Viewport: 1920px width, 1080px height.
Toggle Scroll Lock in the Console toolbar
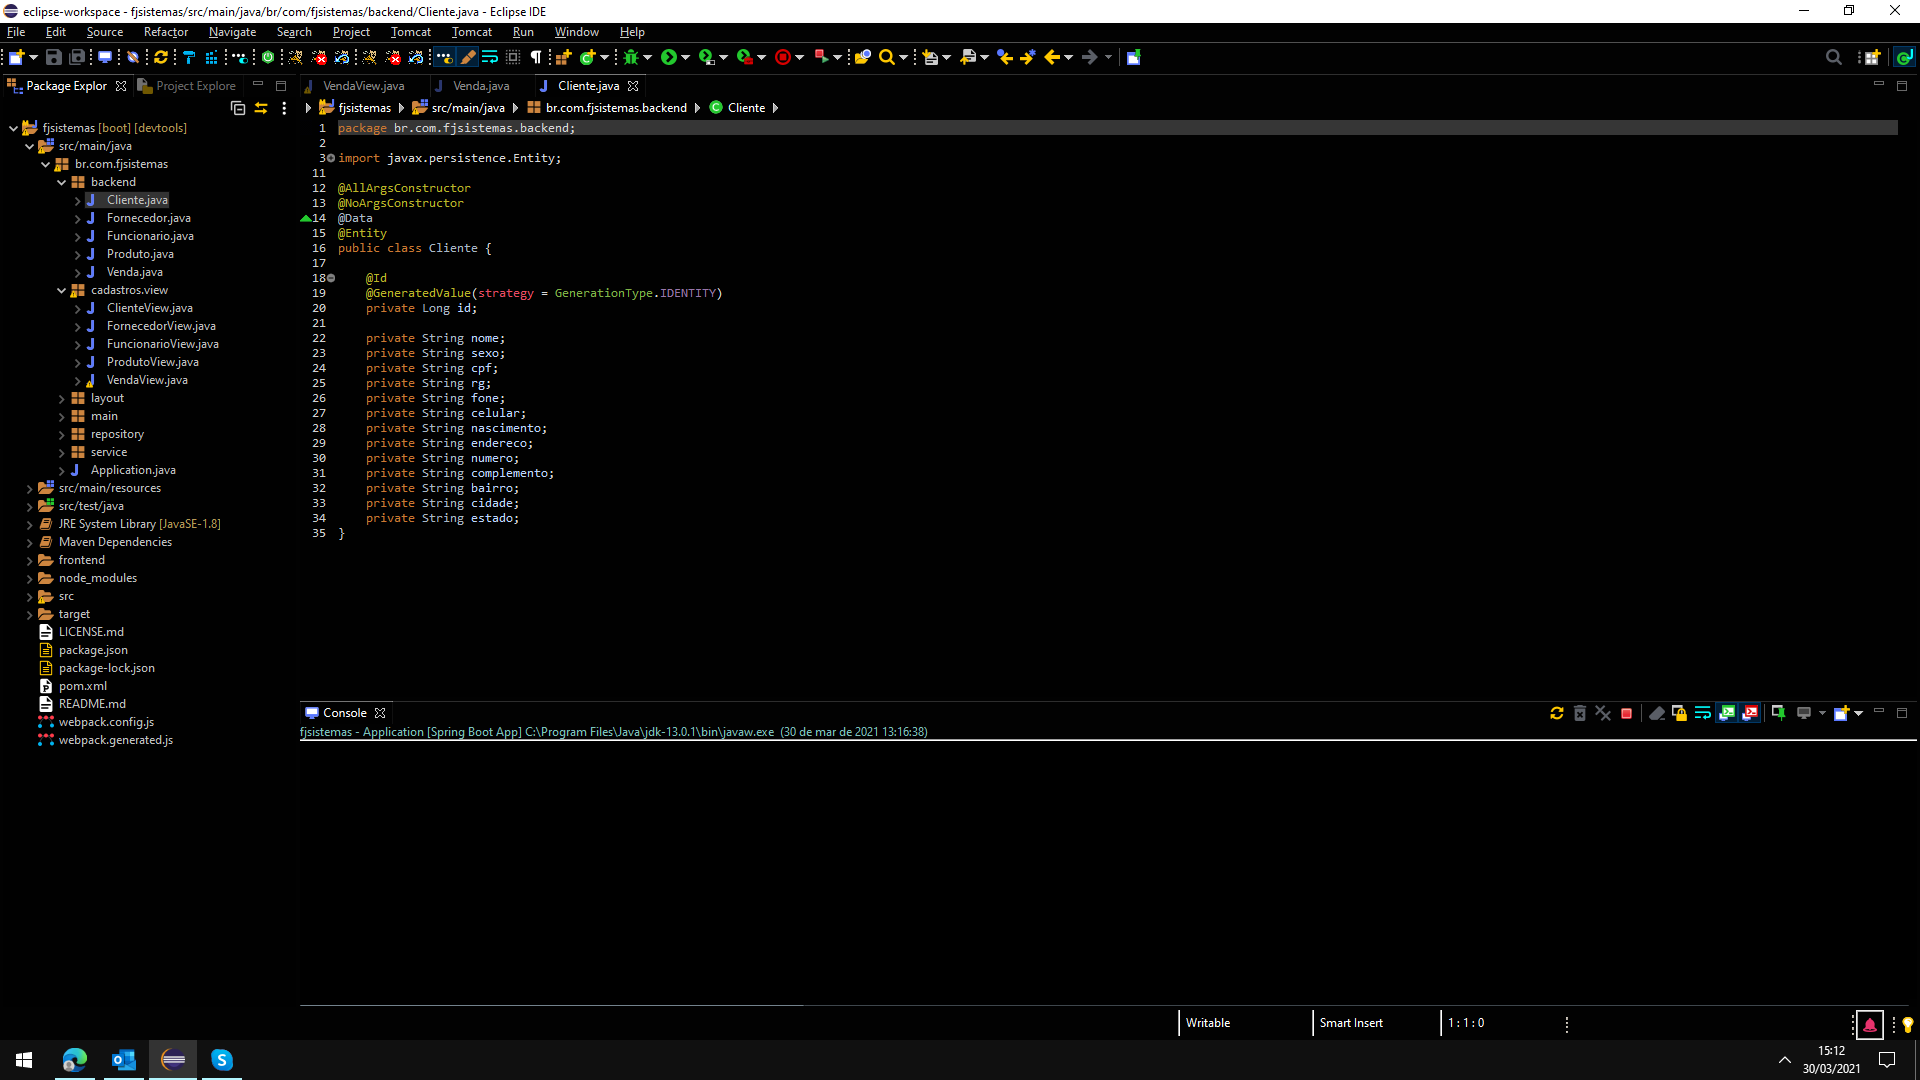click(x=1679, y=713)
